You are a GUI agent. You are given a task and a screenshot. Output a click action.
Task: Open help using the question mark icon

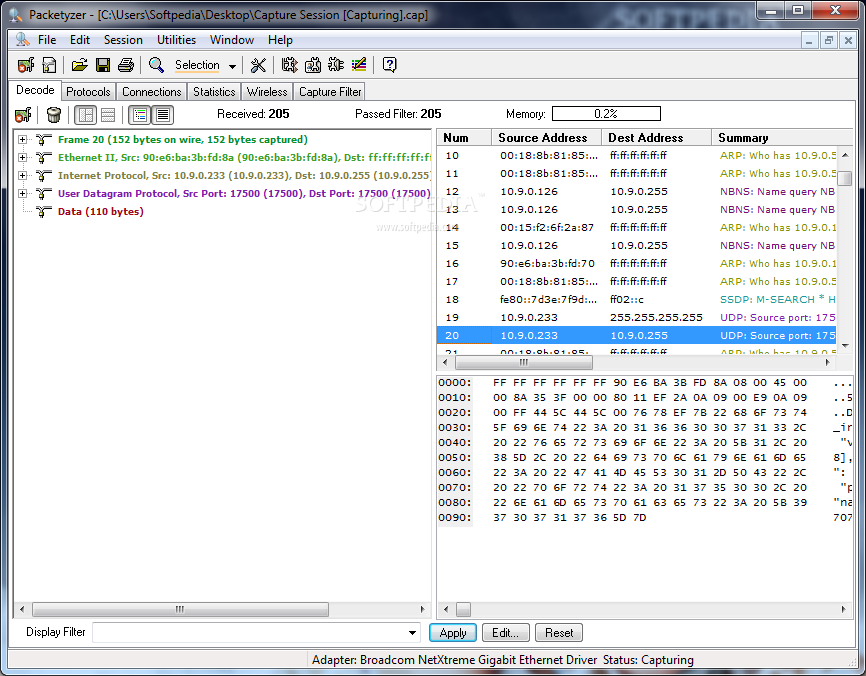click(x=389, y=65)
